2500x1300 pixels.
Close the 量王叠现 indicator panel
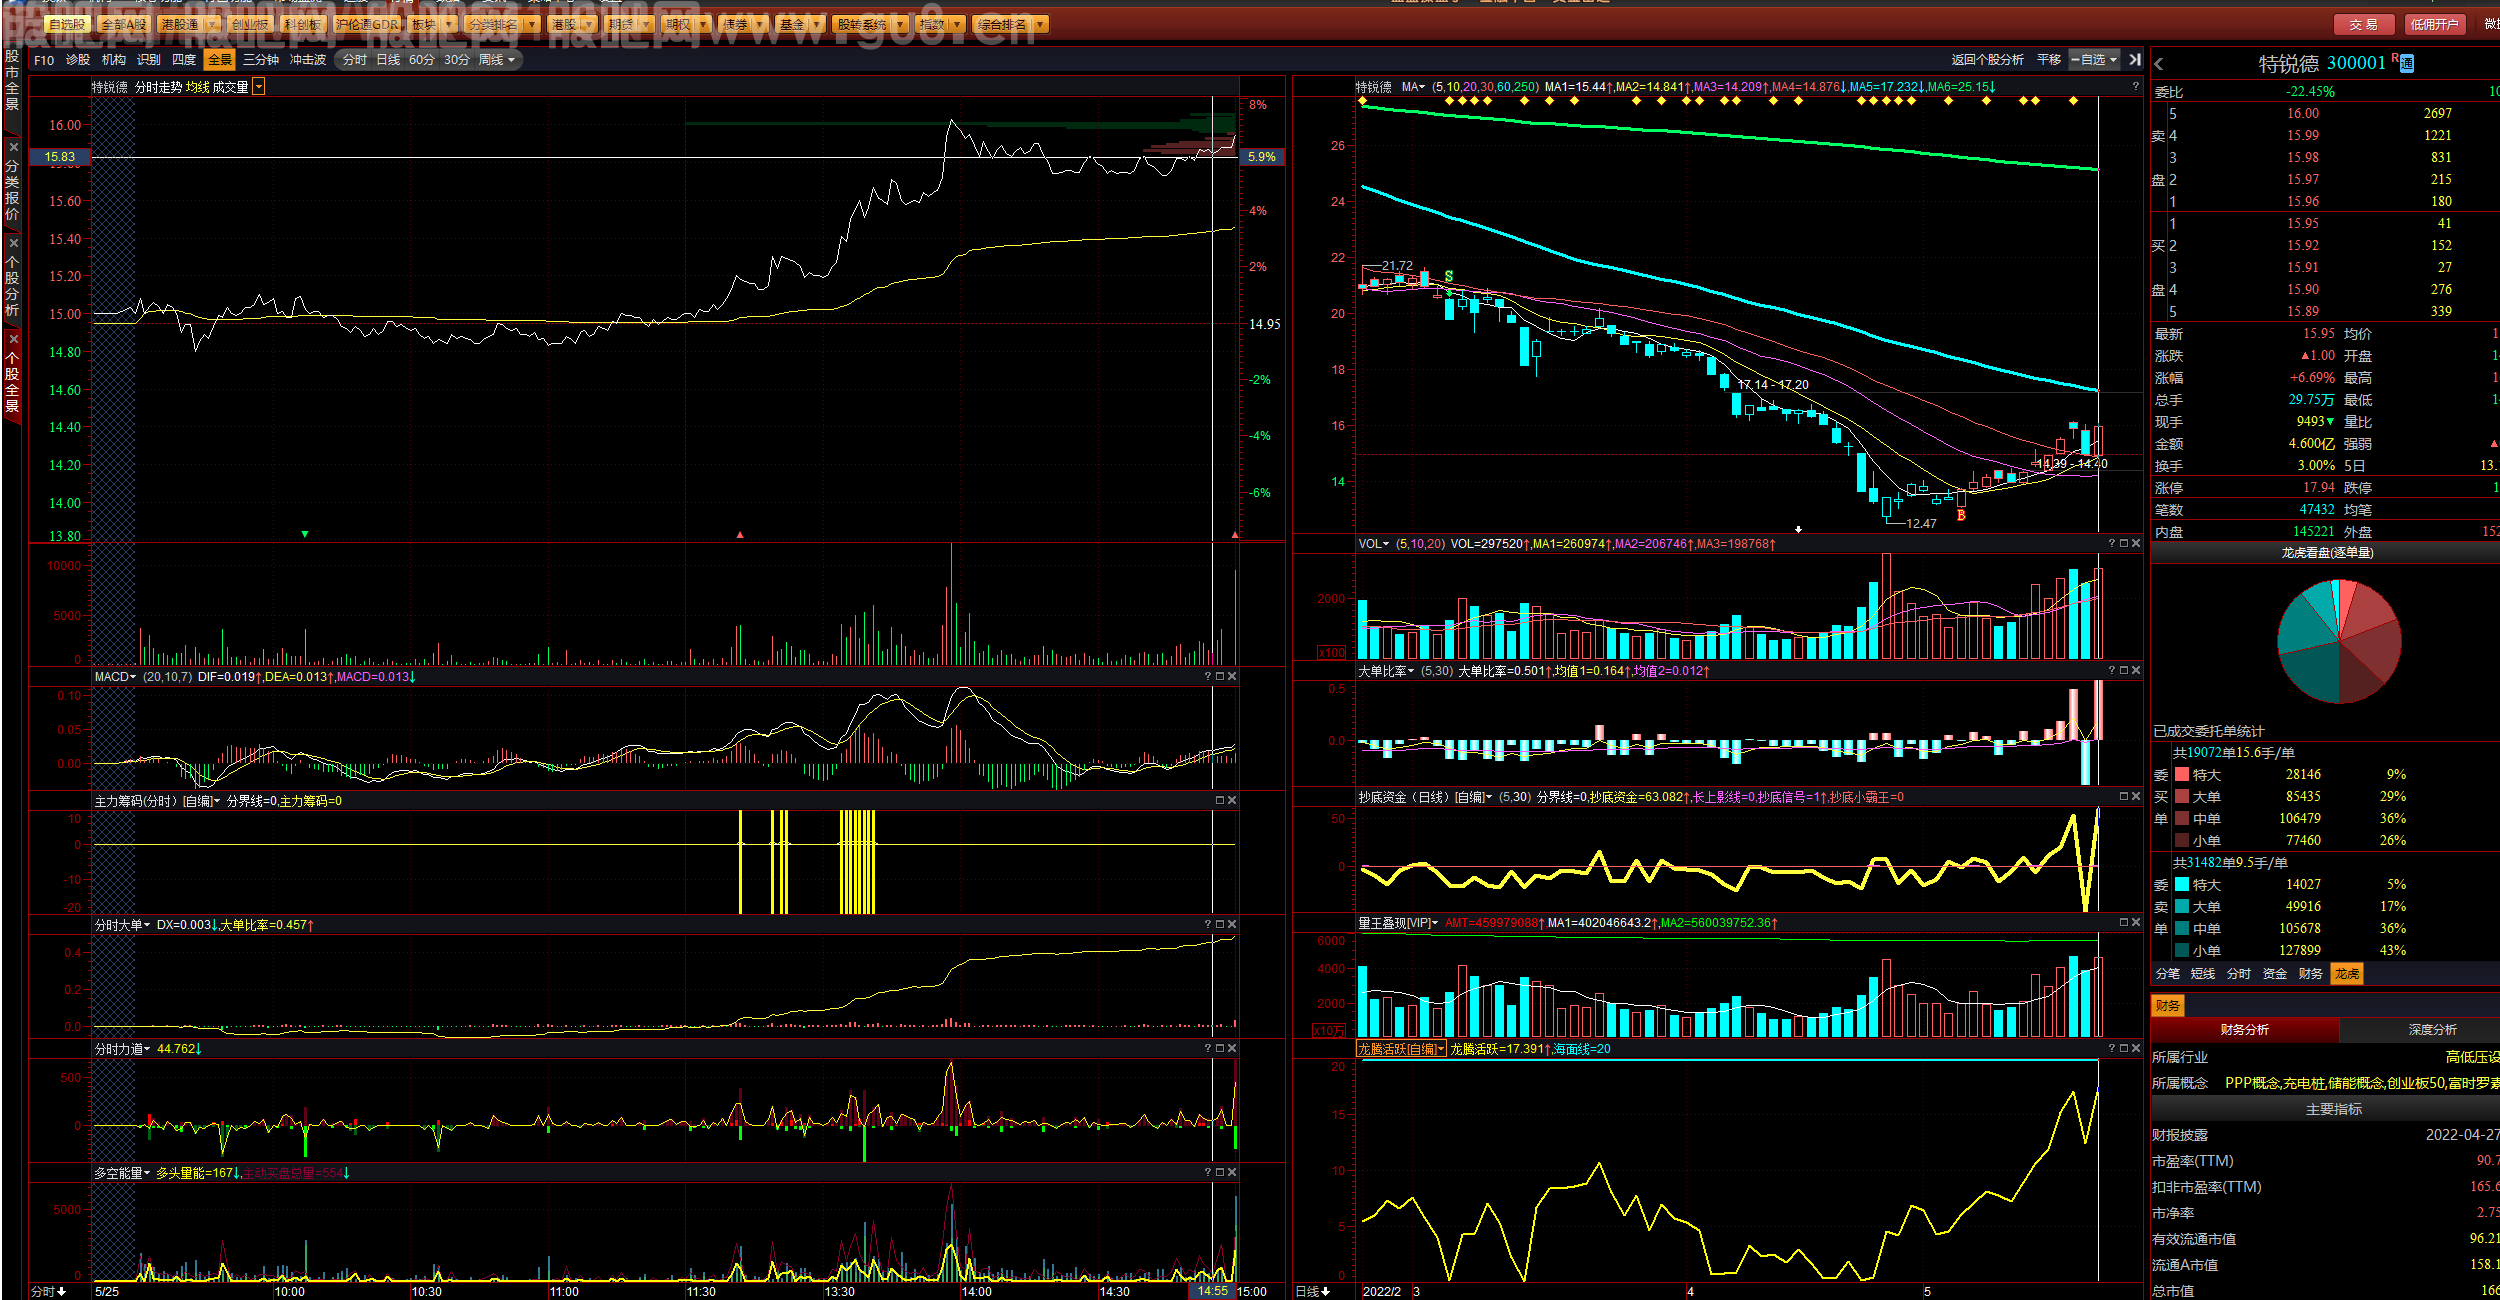[2136, 923]
